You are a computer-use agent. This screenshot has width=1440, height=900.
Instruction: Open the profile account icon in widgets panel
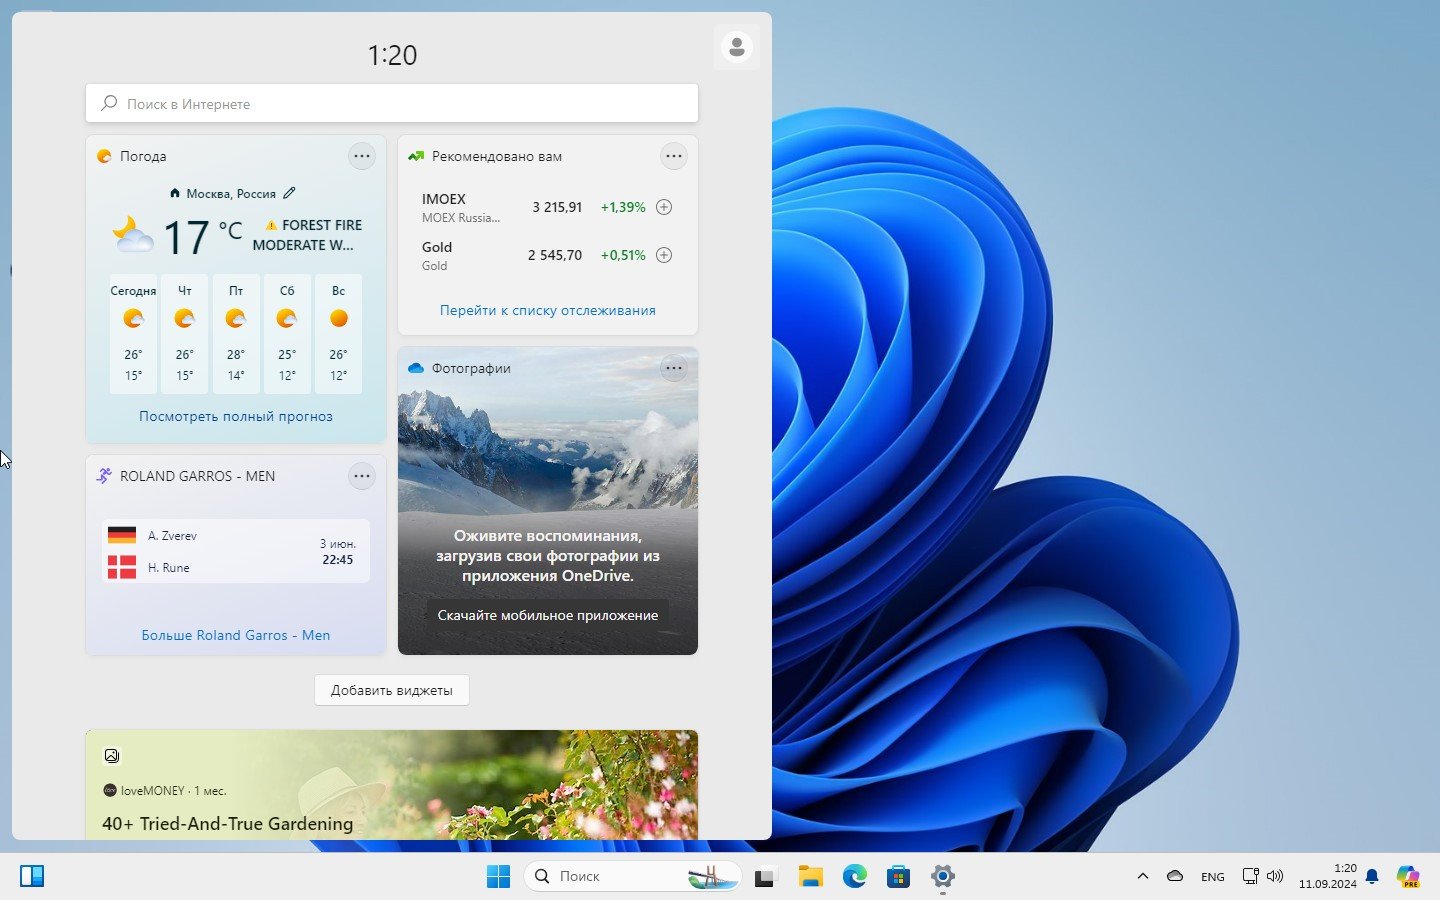pos(737,47)
